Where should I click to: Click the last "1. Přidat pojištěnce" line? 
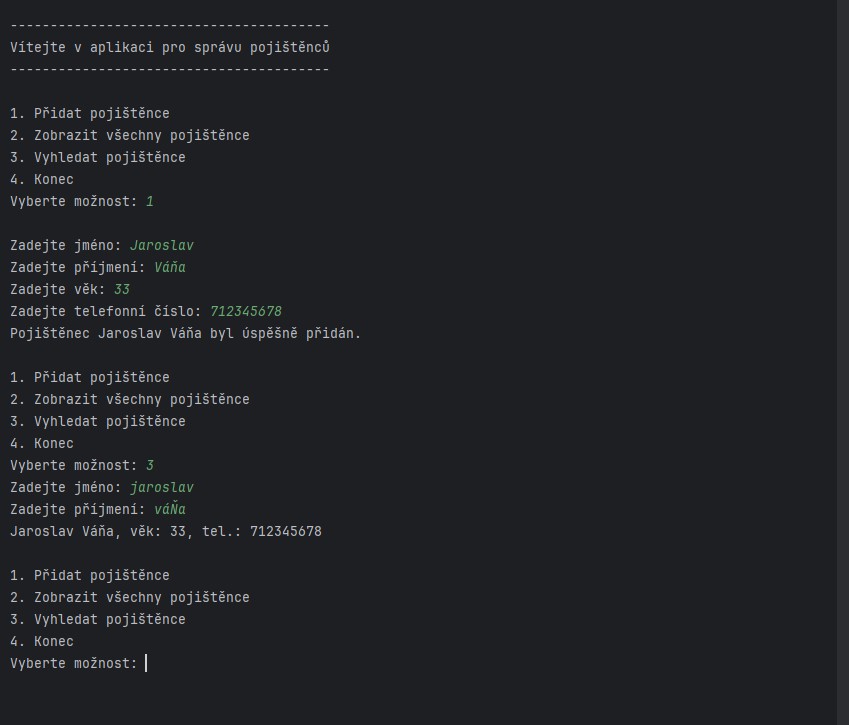pos(90,575)
